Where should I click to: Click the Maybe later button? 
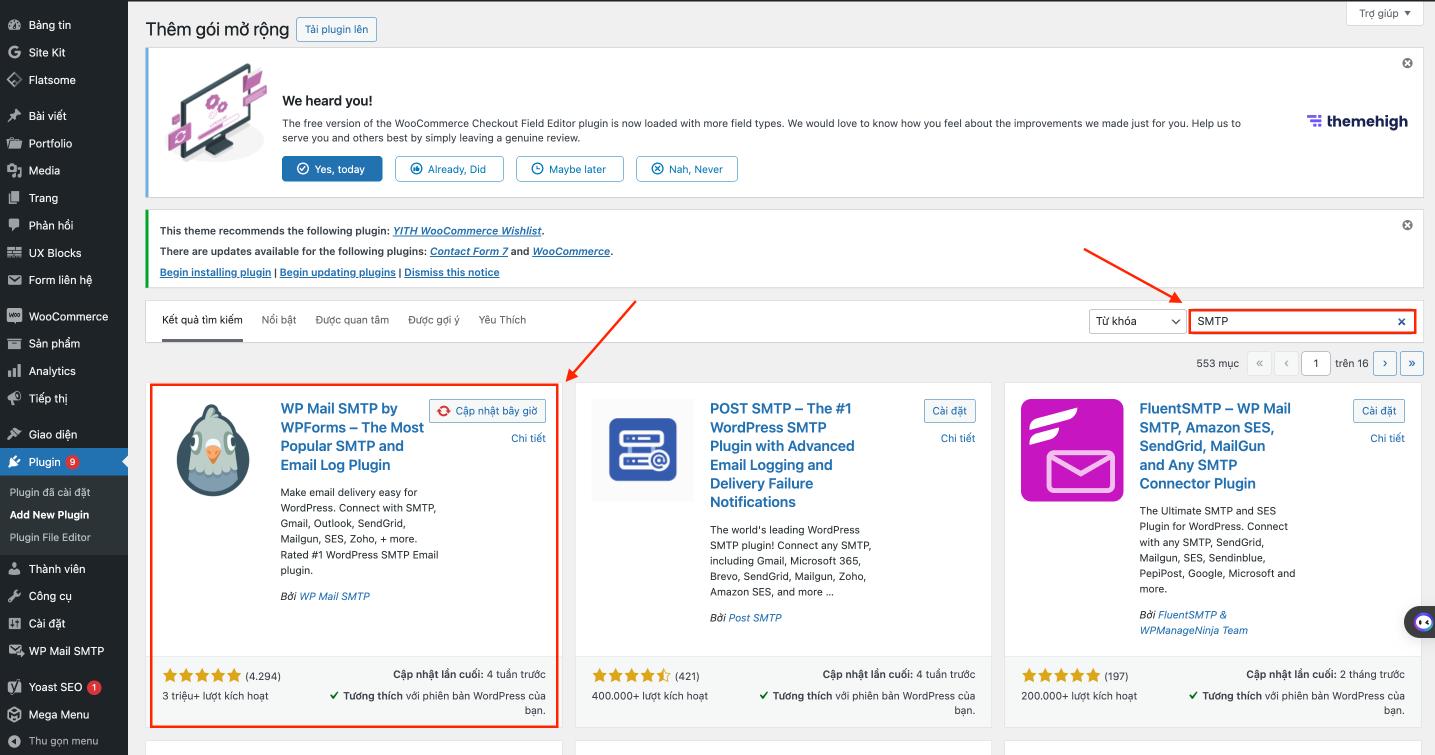(569, 169)
